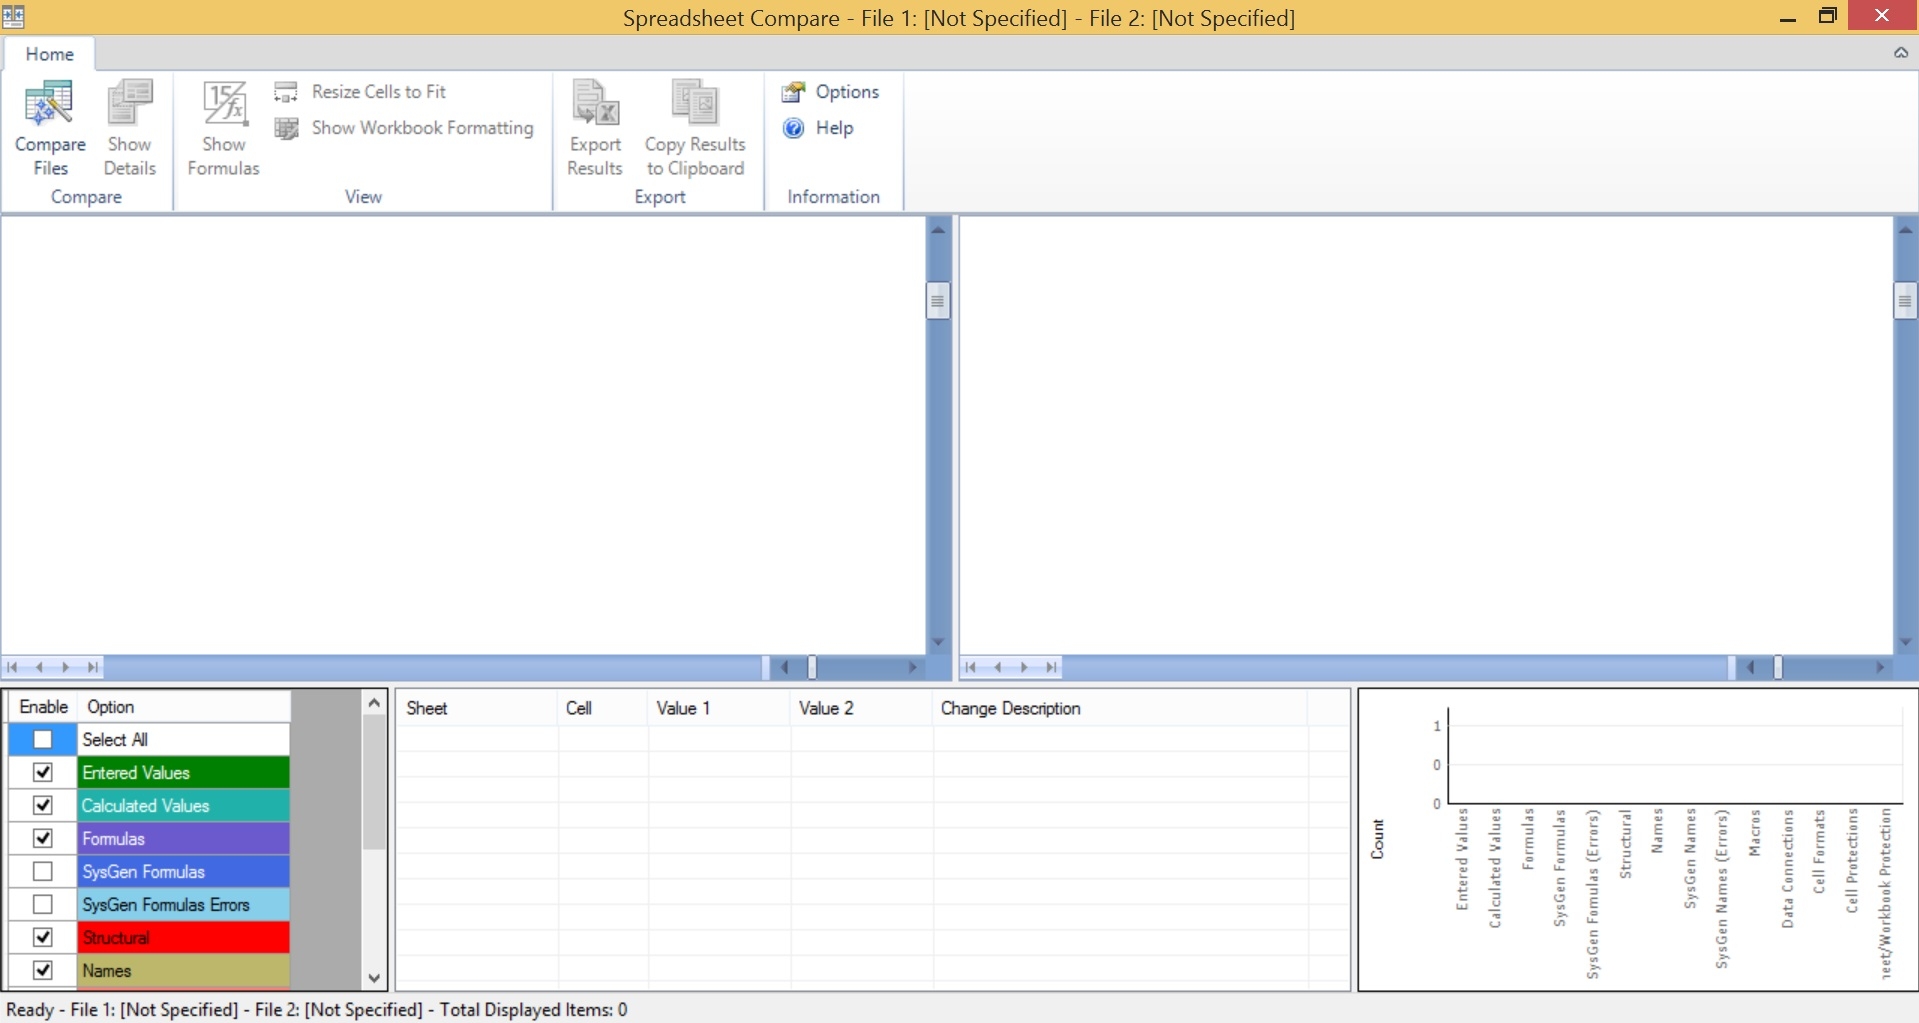Viewport: 1919px width, 1023px height.
Task: Enable the SysGen Formulas checkbox
Action: click(43, 872)
